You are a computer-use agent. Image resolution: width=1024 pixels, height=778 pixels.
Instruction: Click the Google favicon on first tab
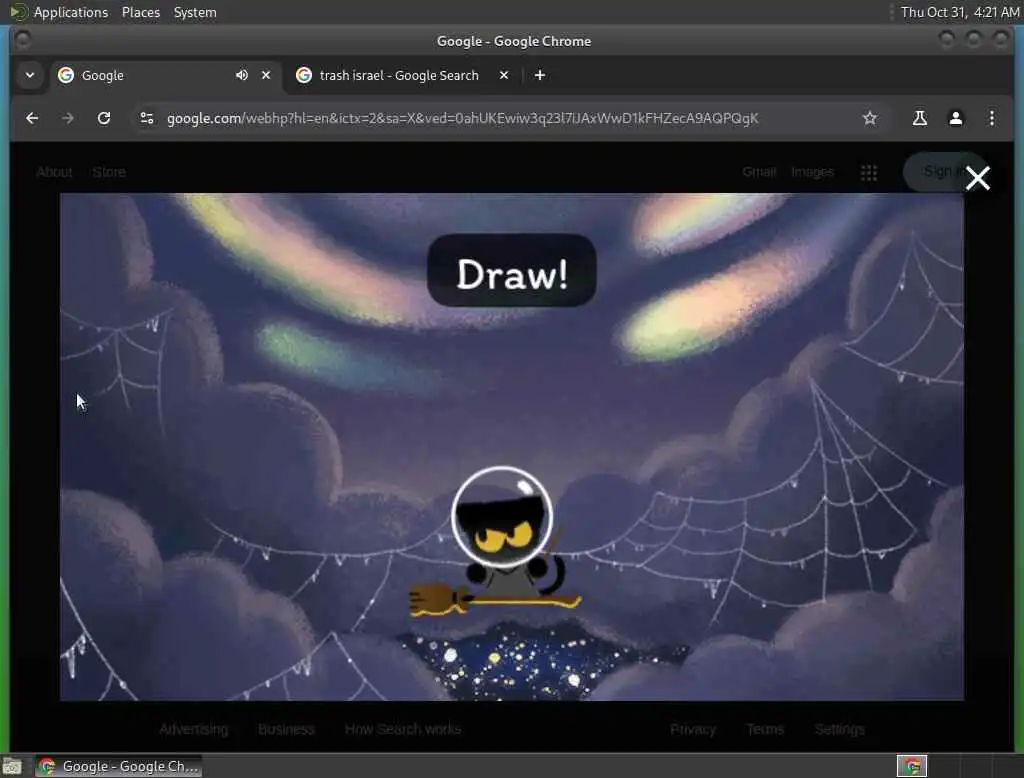point(66,75)
